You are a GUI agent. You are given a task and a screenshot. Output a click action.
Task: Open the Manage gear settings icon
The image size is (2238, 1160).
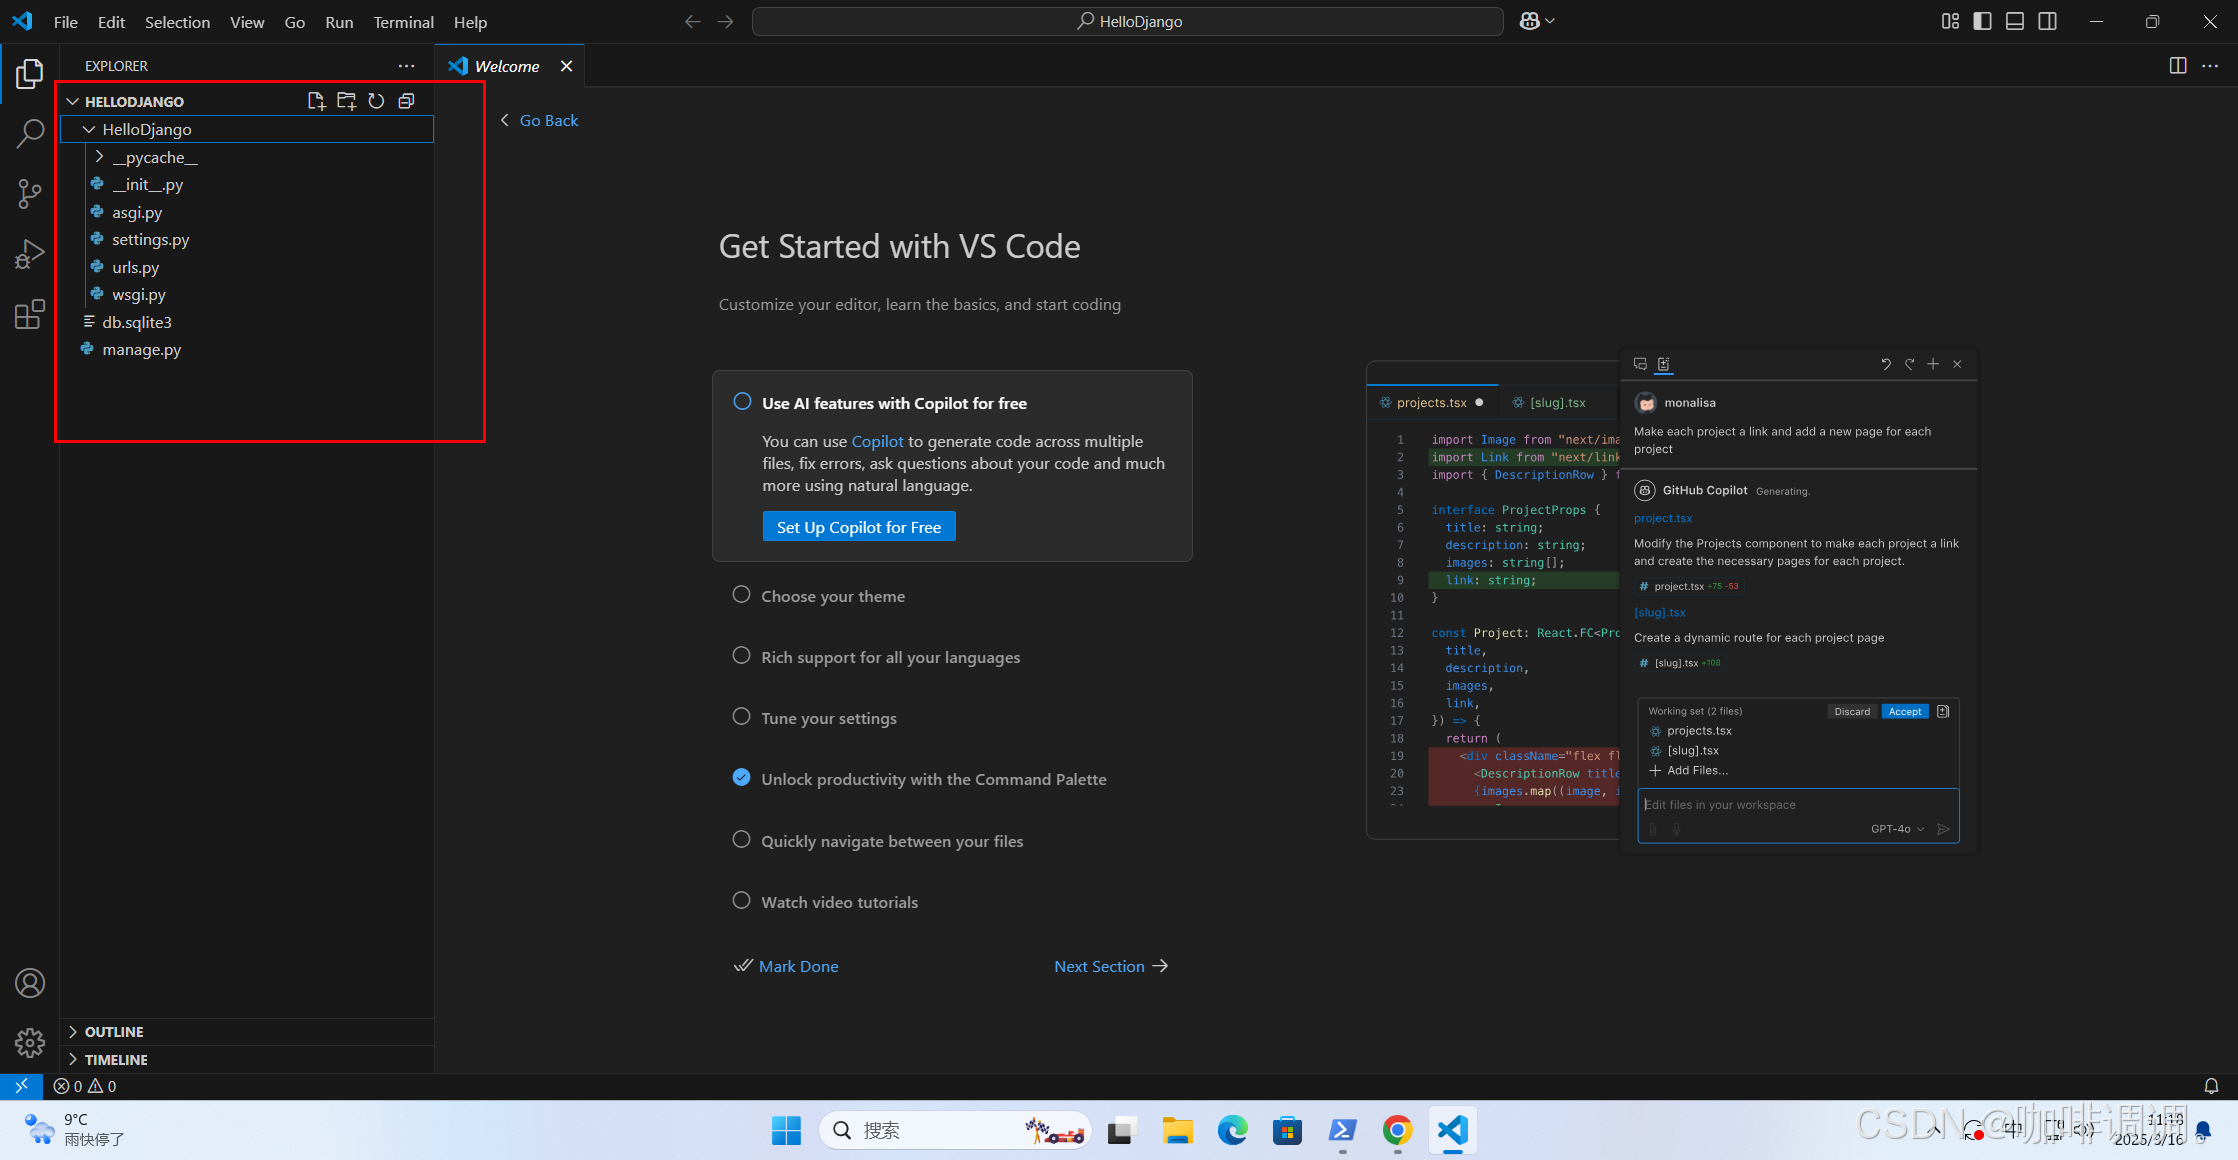[30, 1043]
